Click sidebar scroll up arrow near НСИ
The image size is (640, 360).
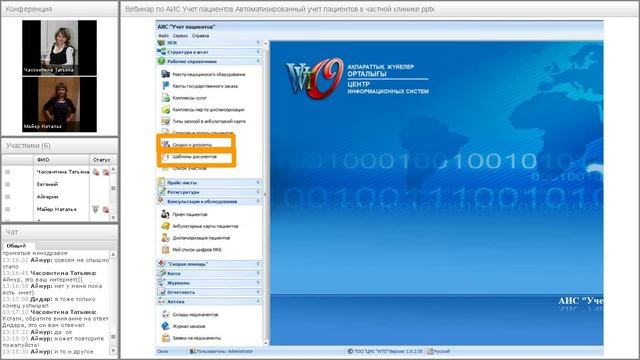pos(266,43)
